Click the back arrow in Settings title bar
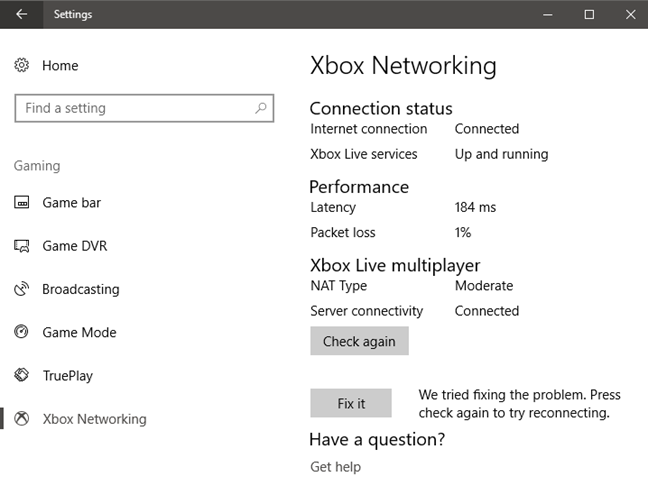648x504 pixels. [x=21, y=14]
